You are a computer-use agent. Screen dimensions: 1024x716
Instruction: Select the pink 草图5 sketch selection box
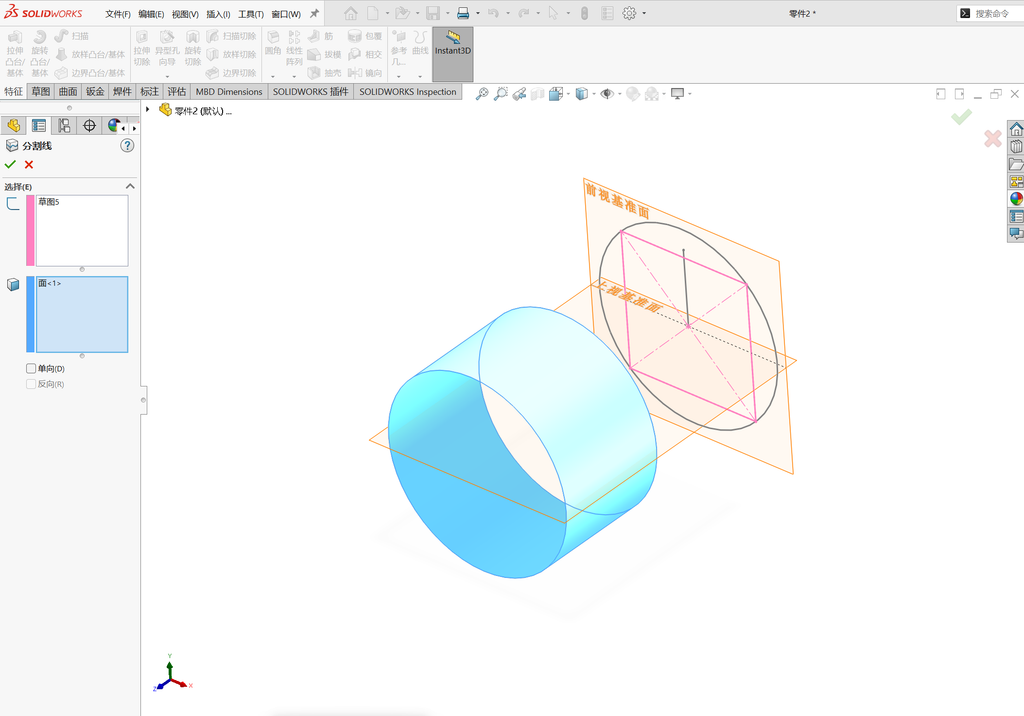click(x=82, y=231)
